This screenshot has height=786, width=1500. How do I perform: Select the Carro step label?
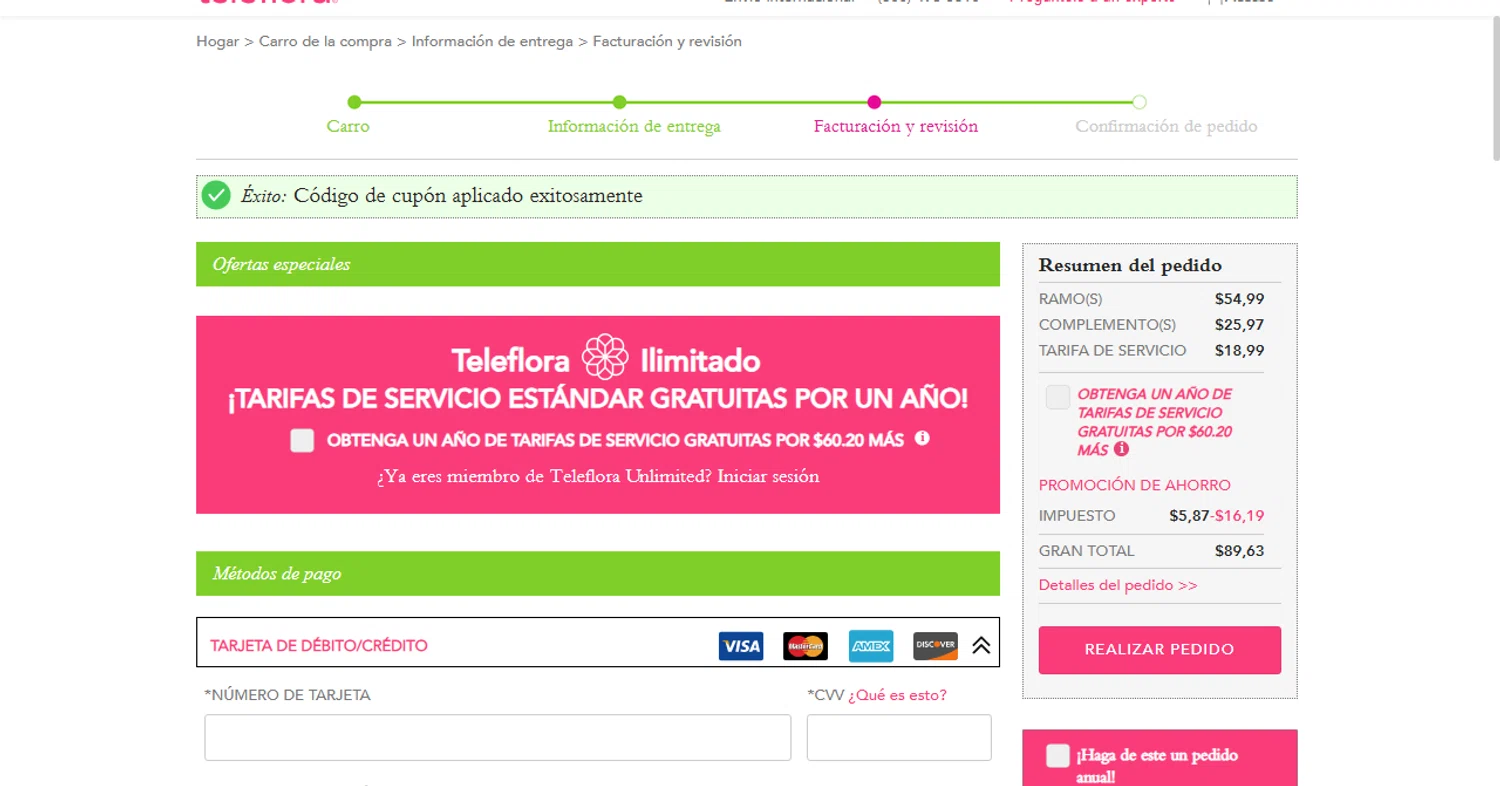348,126
